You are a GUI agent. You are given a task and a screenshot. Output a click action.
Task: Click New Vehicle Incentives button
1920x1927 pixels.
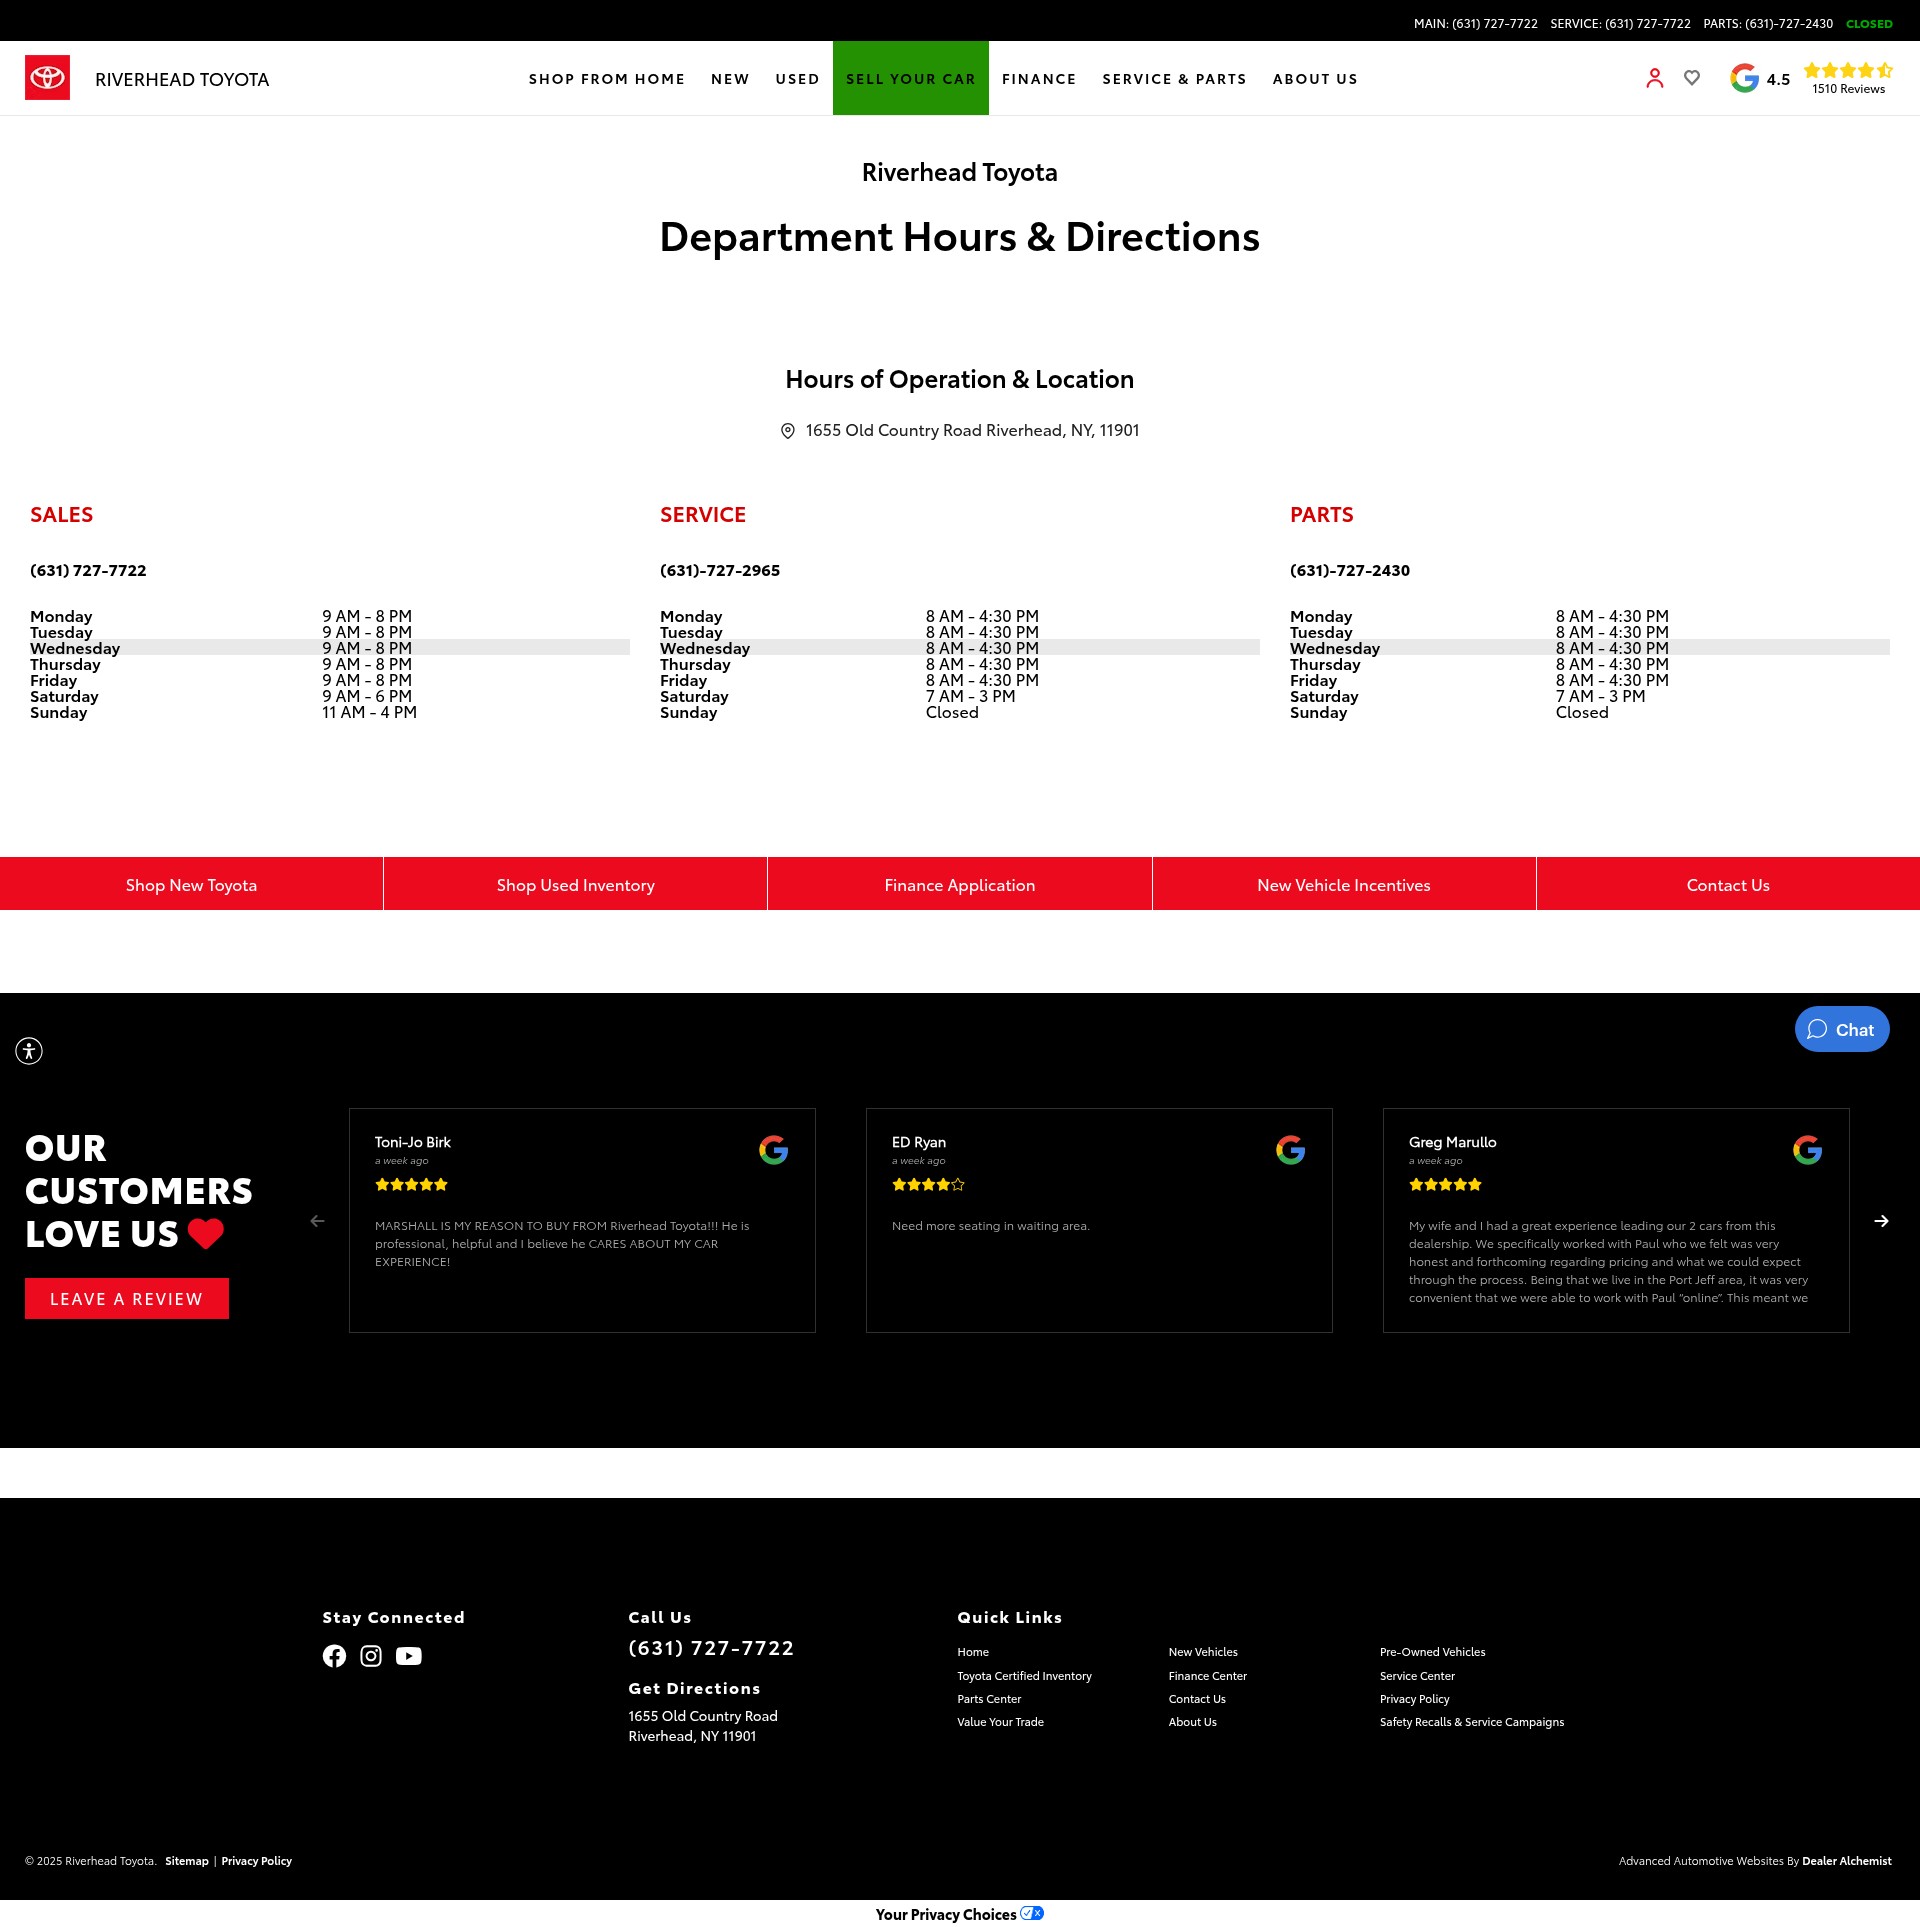pos(1344,885)
